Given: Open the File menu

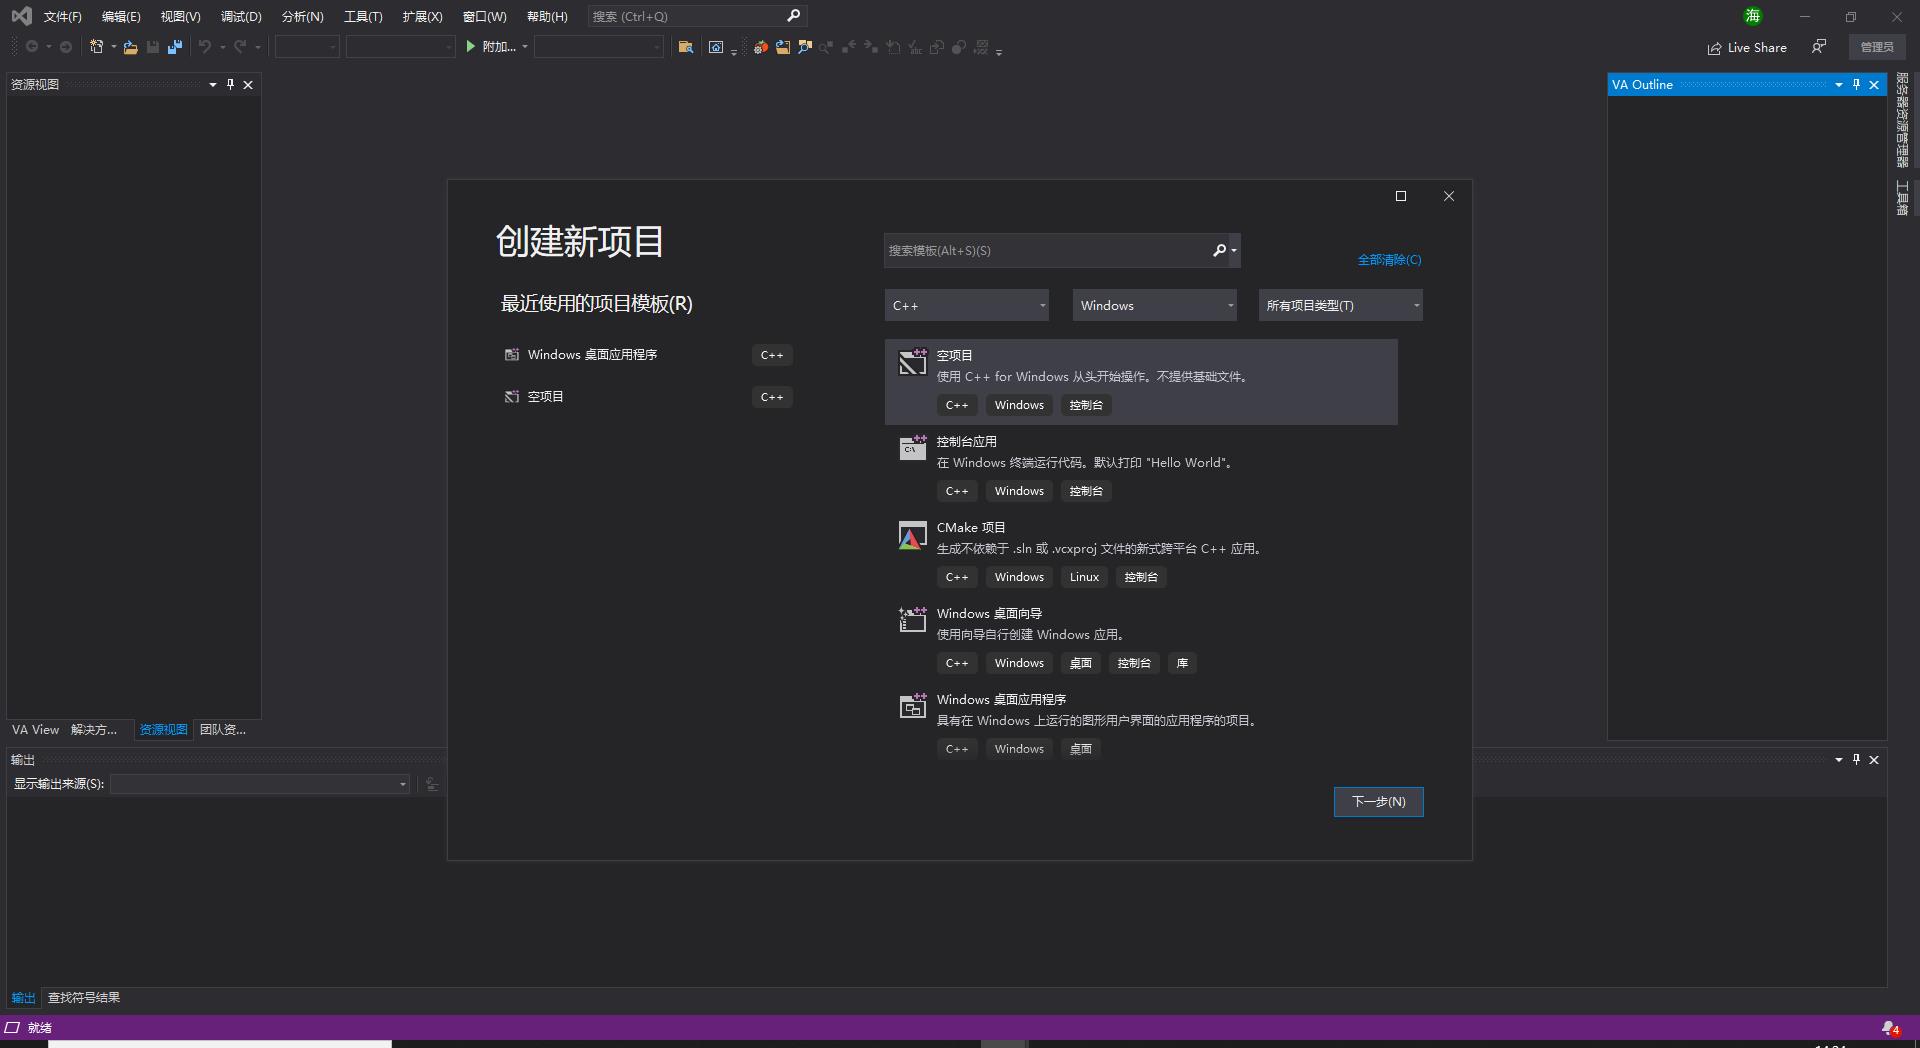Looking at the screenshot, I should (x=62, y=16).
